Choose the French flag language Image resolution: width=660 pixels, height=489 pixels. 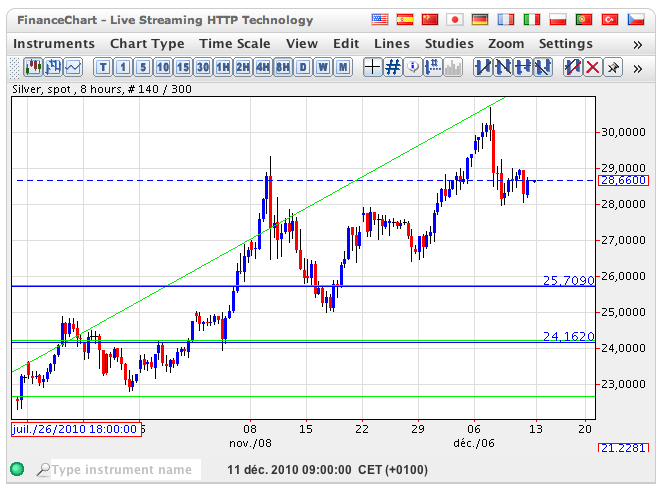point(506,20)
